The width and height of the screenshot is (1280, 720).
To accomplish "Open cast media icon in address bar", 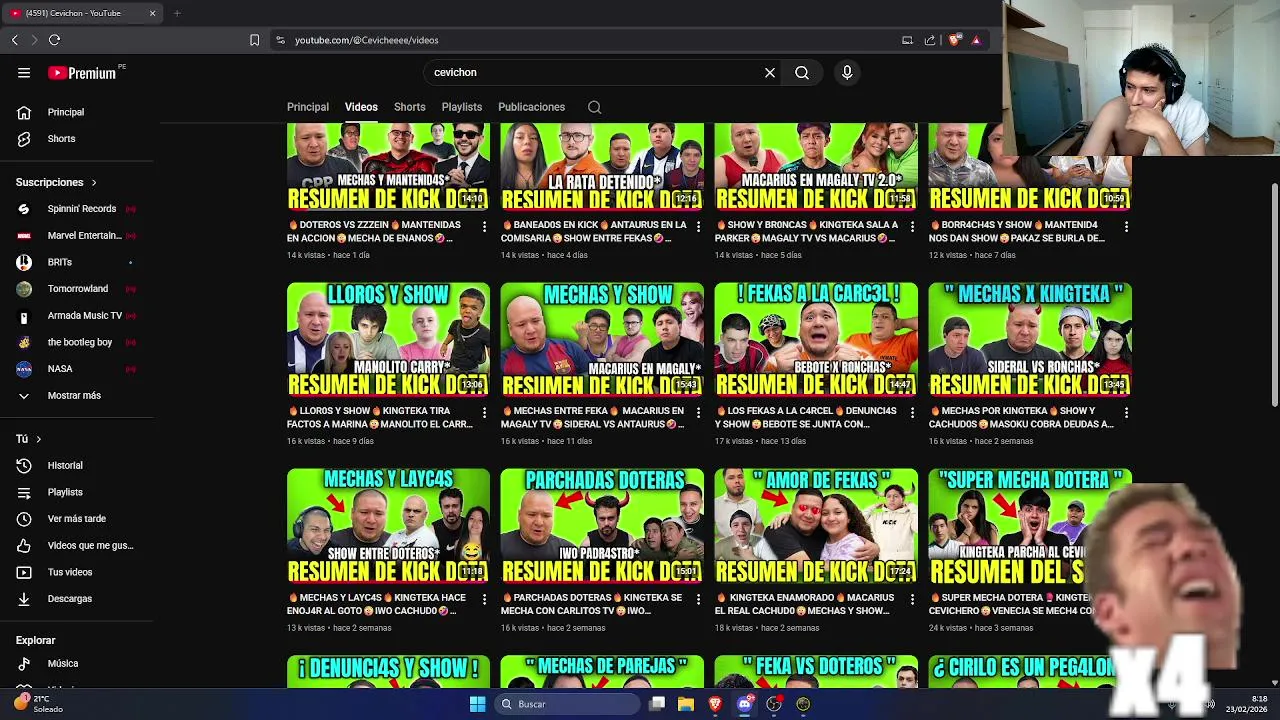I will tap(907, 40).
